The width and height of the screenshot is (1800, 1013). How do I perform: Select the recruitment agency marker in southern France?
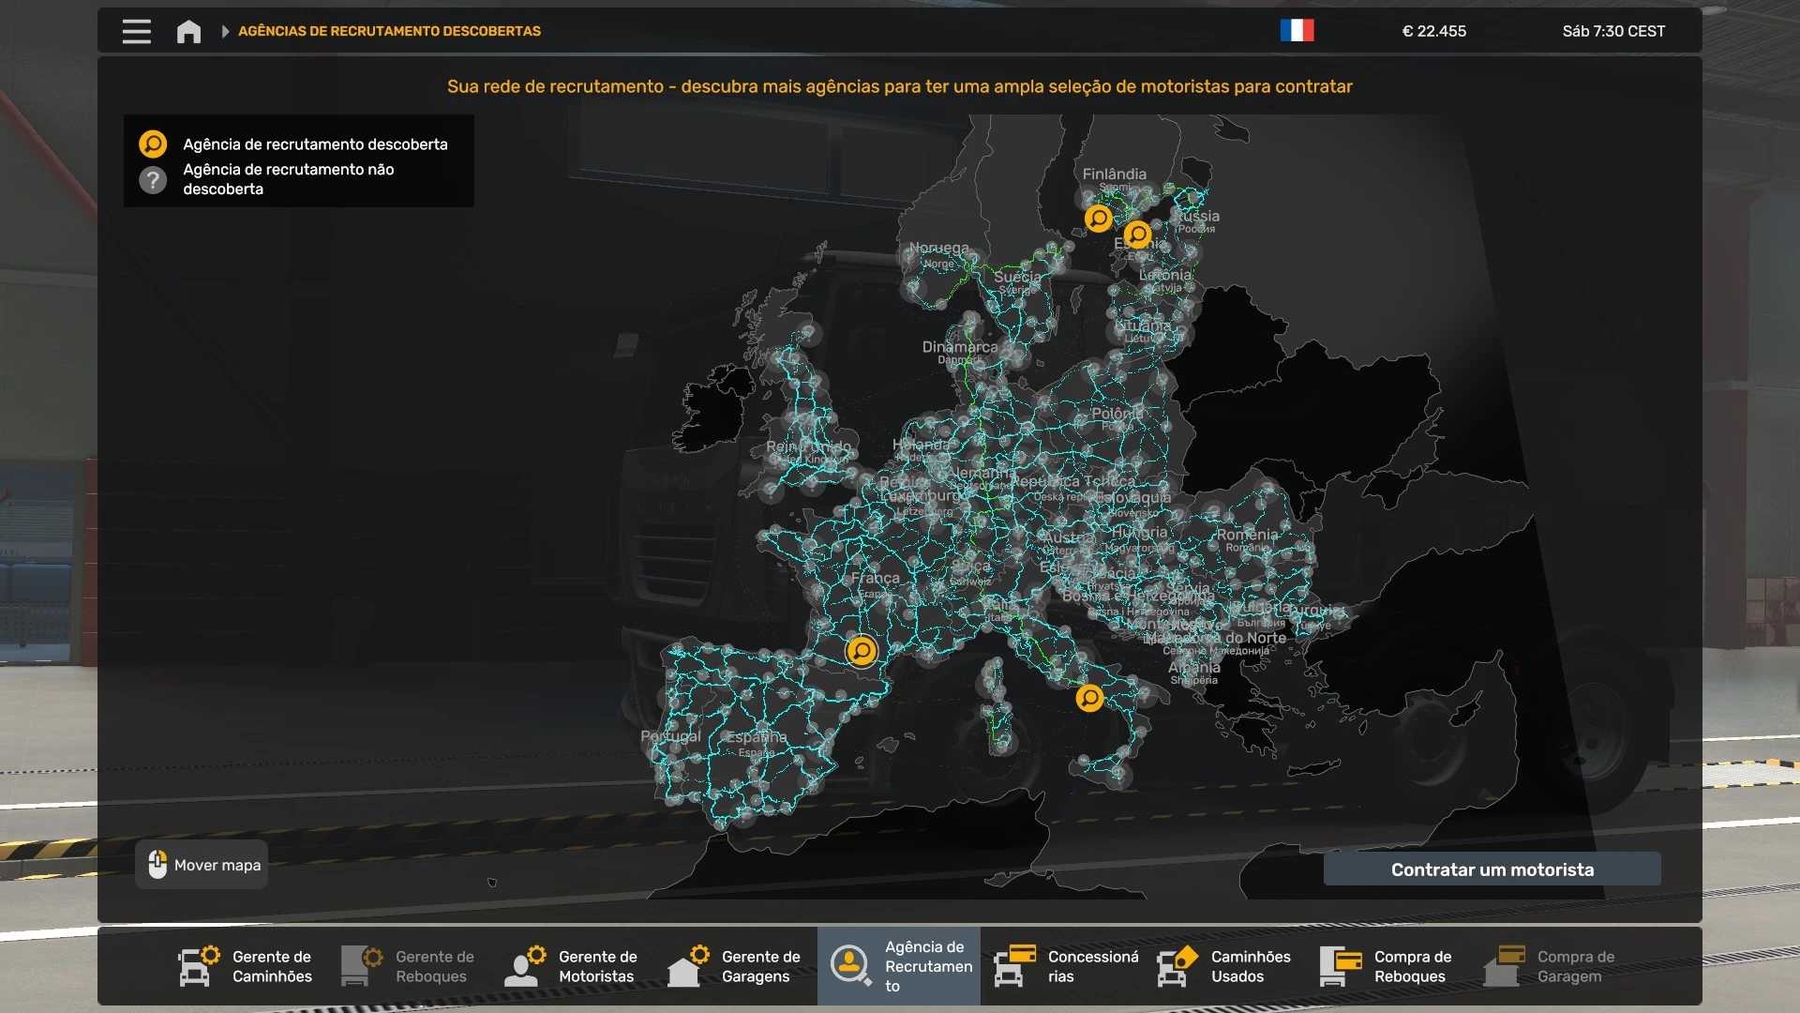pyautogui.click(x=861, y=651)
